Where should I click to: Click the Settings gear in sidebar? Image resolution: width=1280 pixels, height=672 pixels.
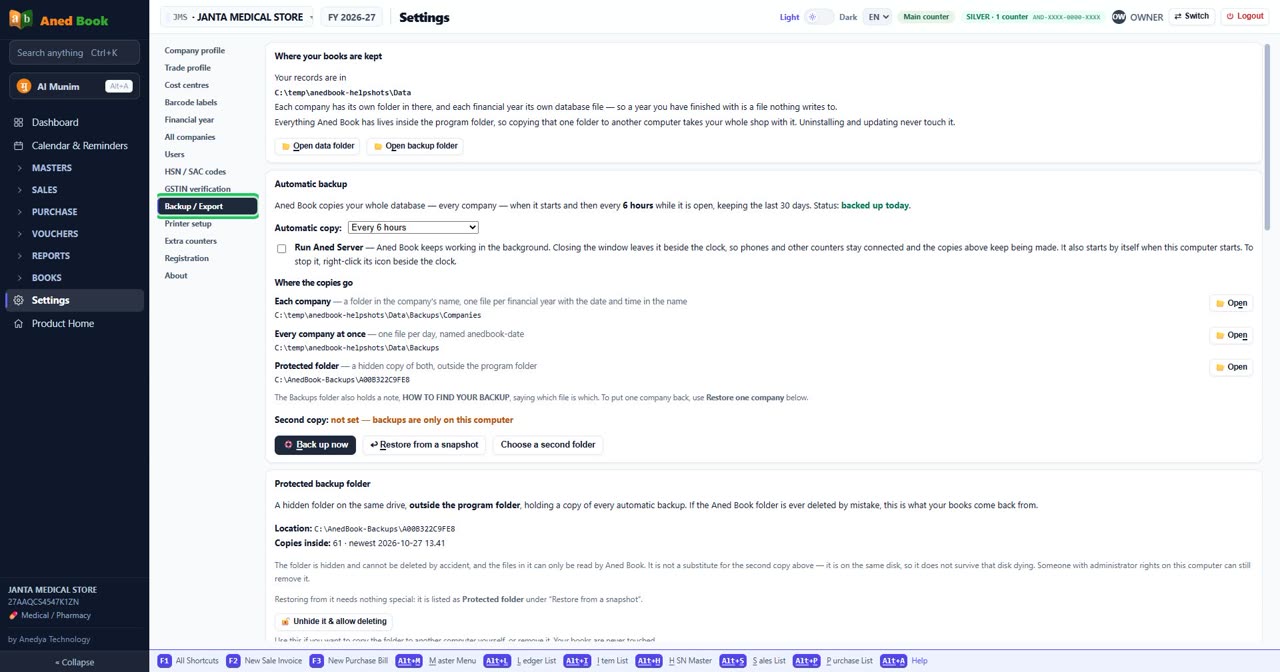click(x=18, y=300)
